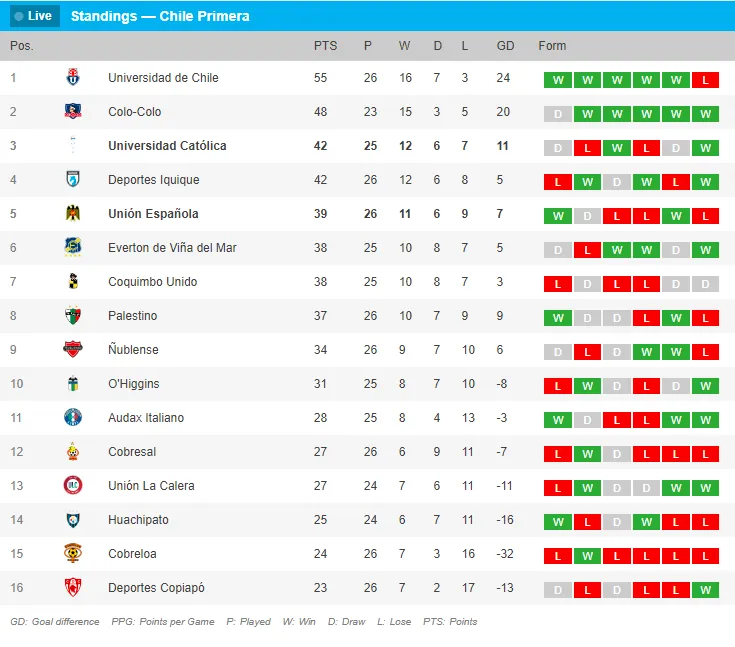Open the Coquimbo Unido team page
735x647 pixels.
[153, 282]
